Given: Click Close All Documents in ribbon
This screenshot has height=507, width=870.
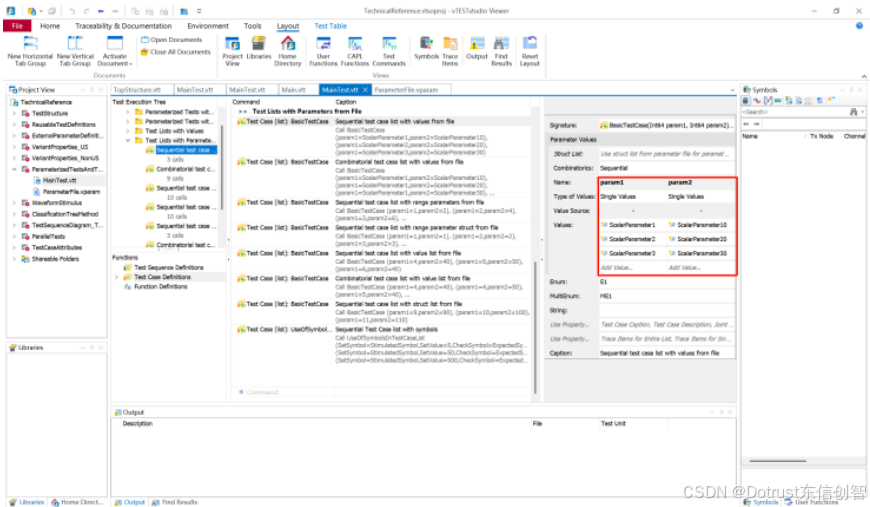Looking at the screenshot, I should [x=175, y=52].
